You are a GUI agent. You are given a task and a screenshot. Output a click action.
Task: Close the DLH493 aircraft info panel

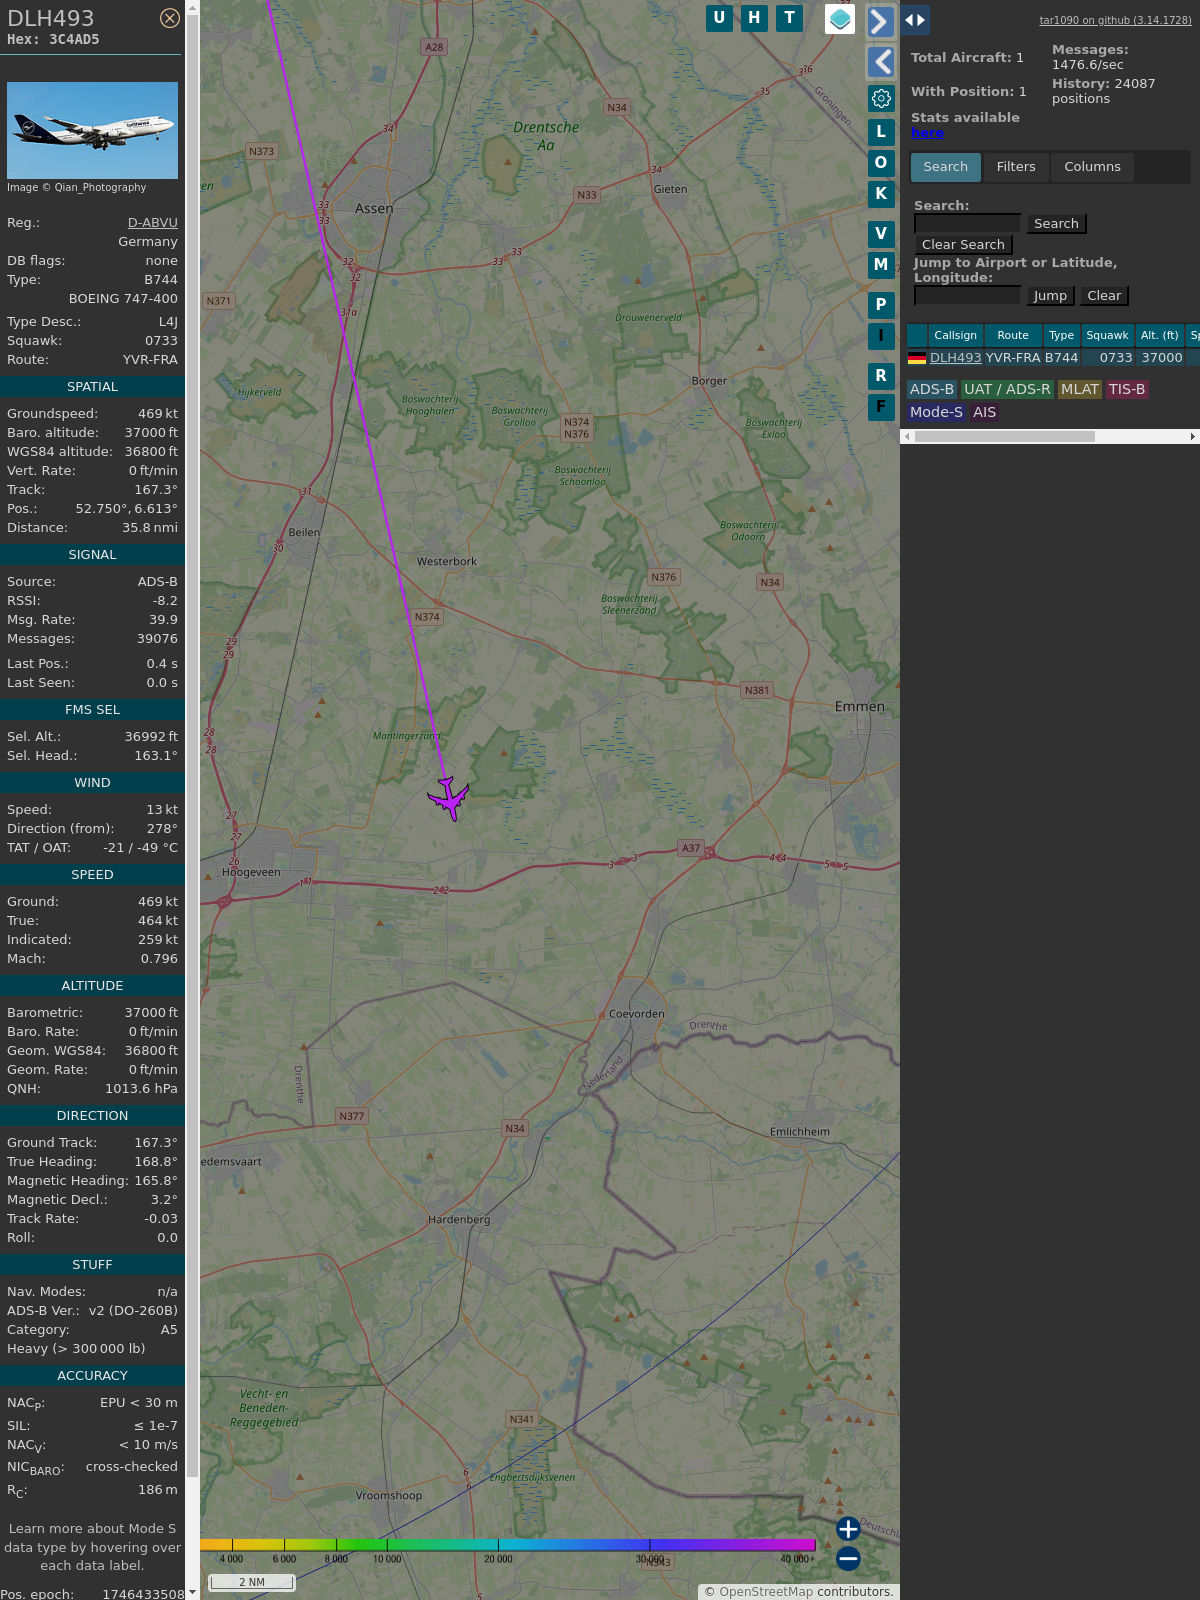(x=170, y=18)
